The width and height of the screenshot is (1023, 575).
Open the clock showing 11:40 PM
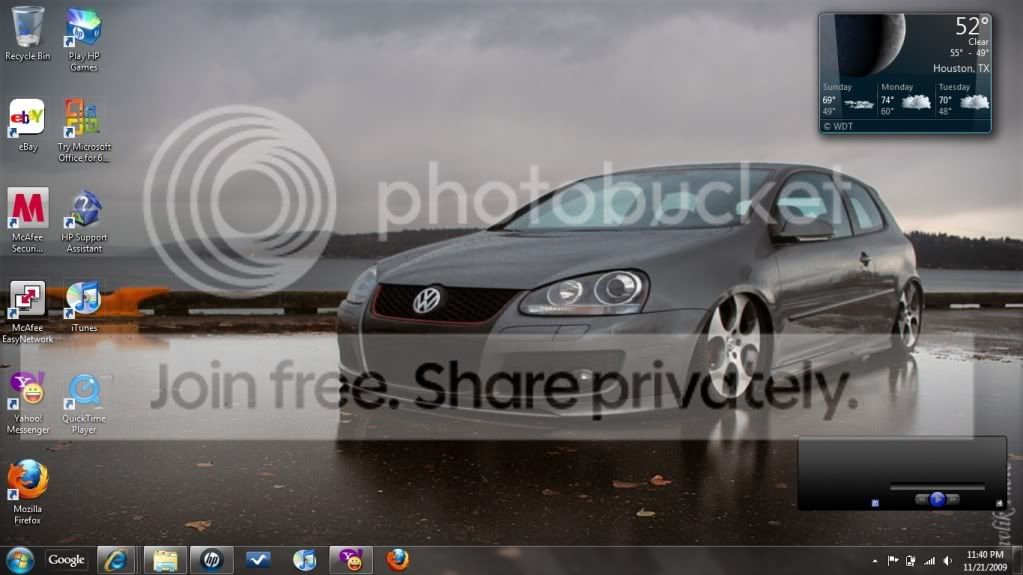[x=985, y=561]
